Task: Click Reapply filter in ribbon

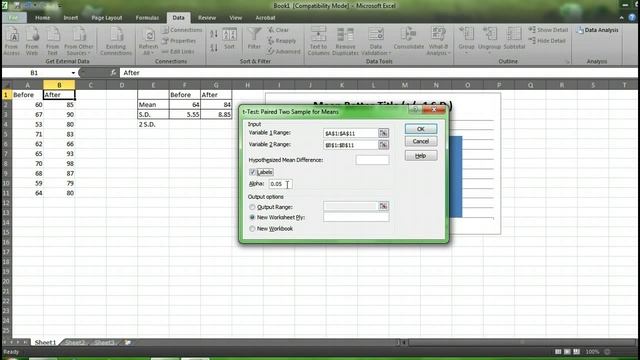Action: [x=282, y=41]
